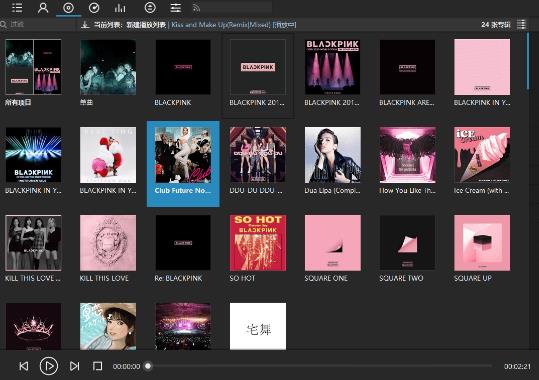Click the download arrow icon before playlist name
The height and width of the screenshot is (380, 539).
click(85, 25)
